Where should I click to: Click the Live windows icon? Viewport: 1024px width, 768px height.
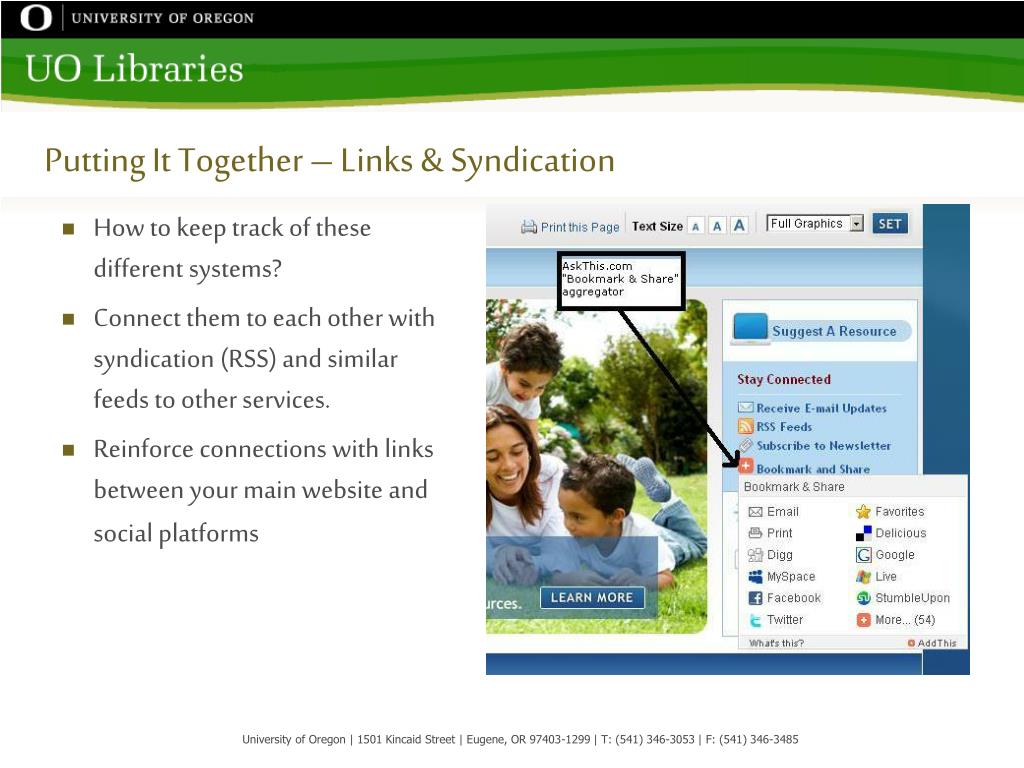coord(863,577)
